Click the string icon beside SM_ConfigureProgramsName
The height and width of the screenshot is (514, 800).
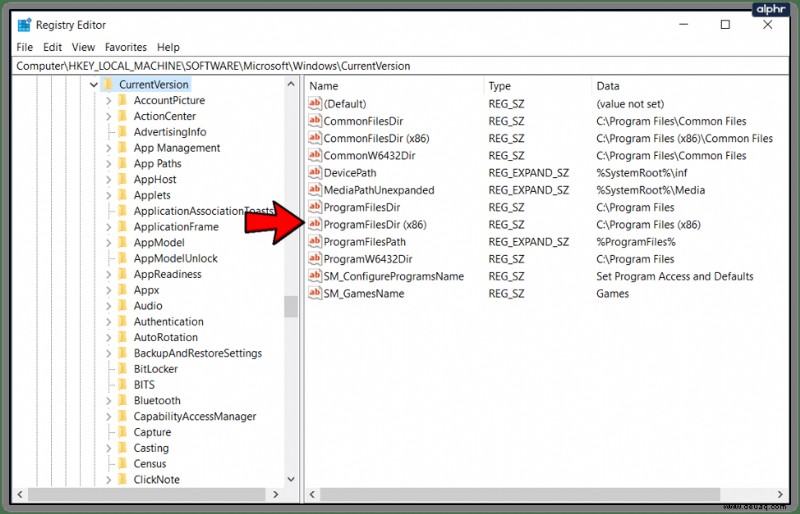(x=315, y=276)
